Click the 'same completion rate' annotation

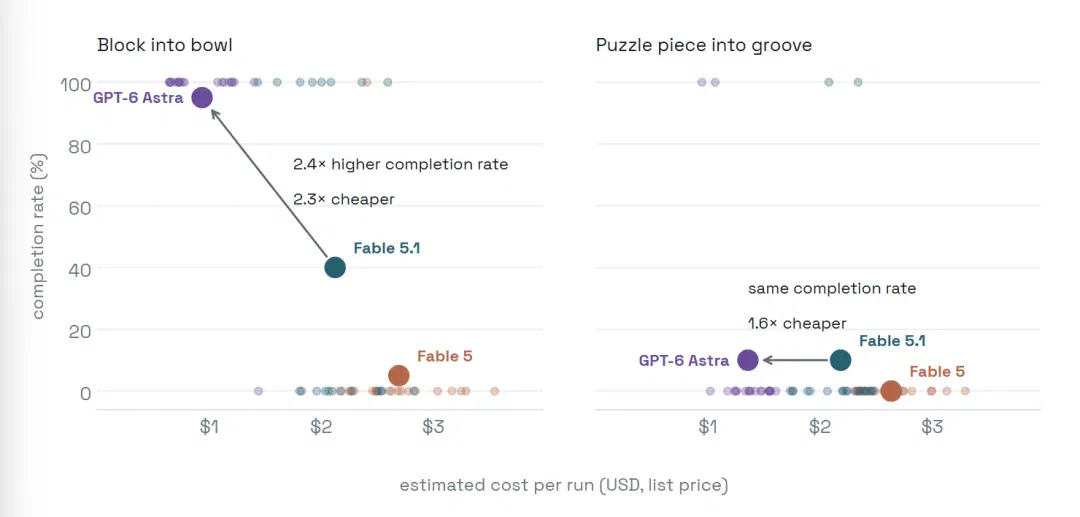[832, 288]
